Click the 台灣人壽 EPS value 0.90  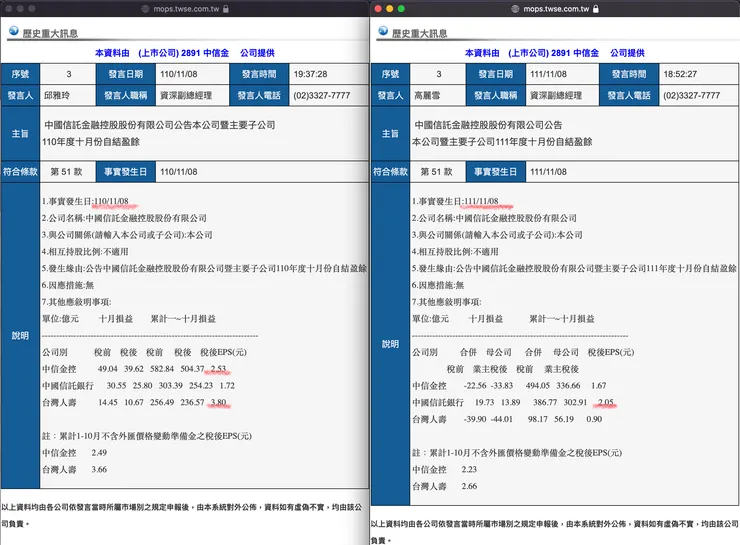[x=594, y=419]
